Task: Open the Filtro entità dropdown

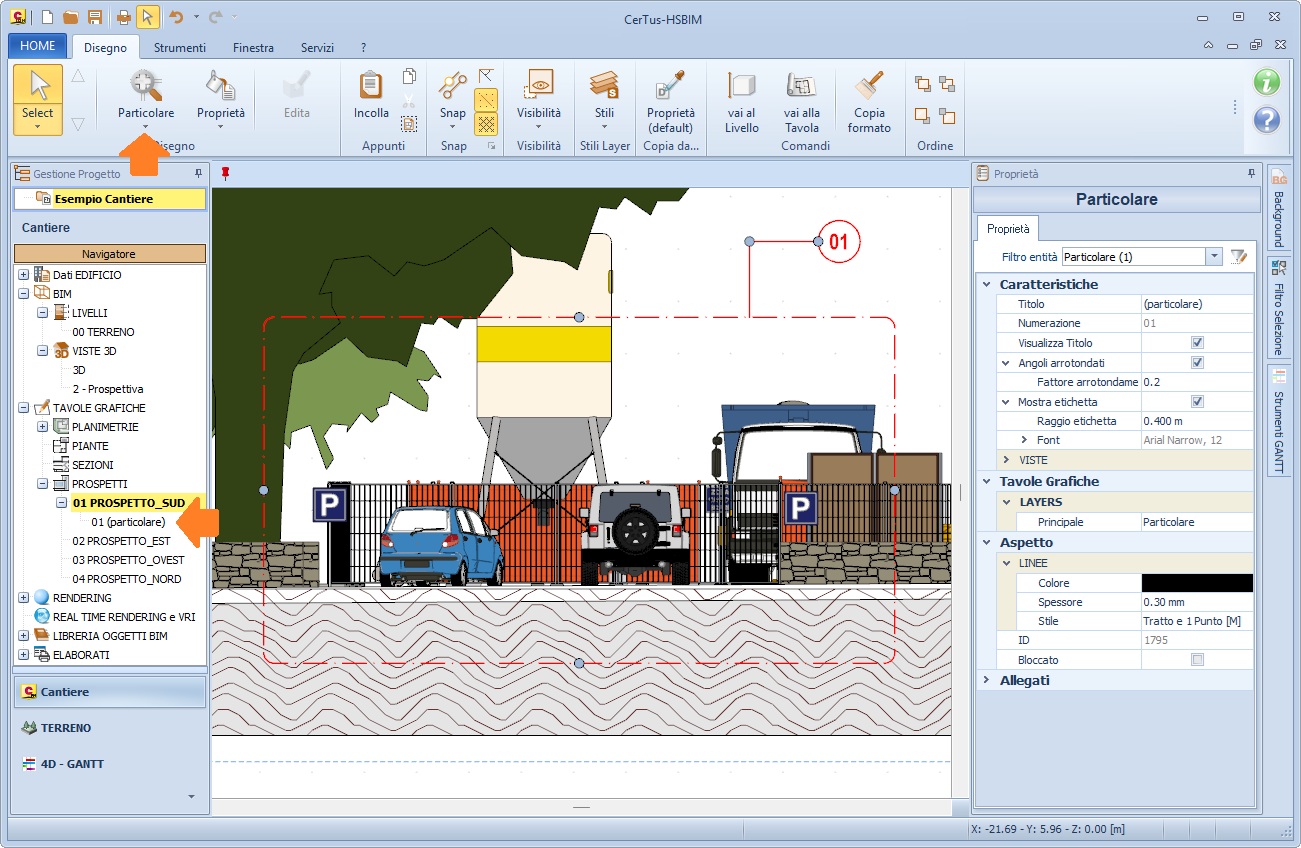Action: [1214, 257]
